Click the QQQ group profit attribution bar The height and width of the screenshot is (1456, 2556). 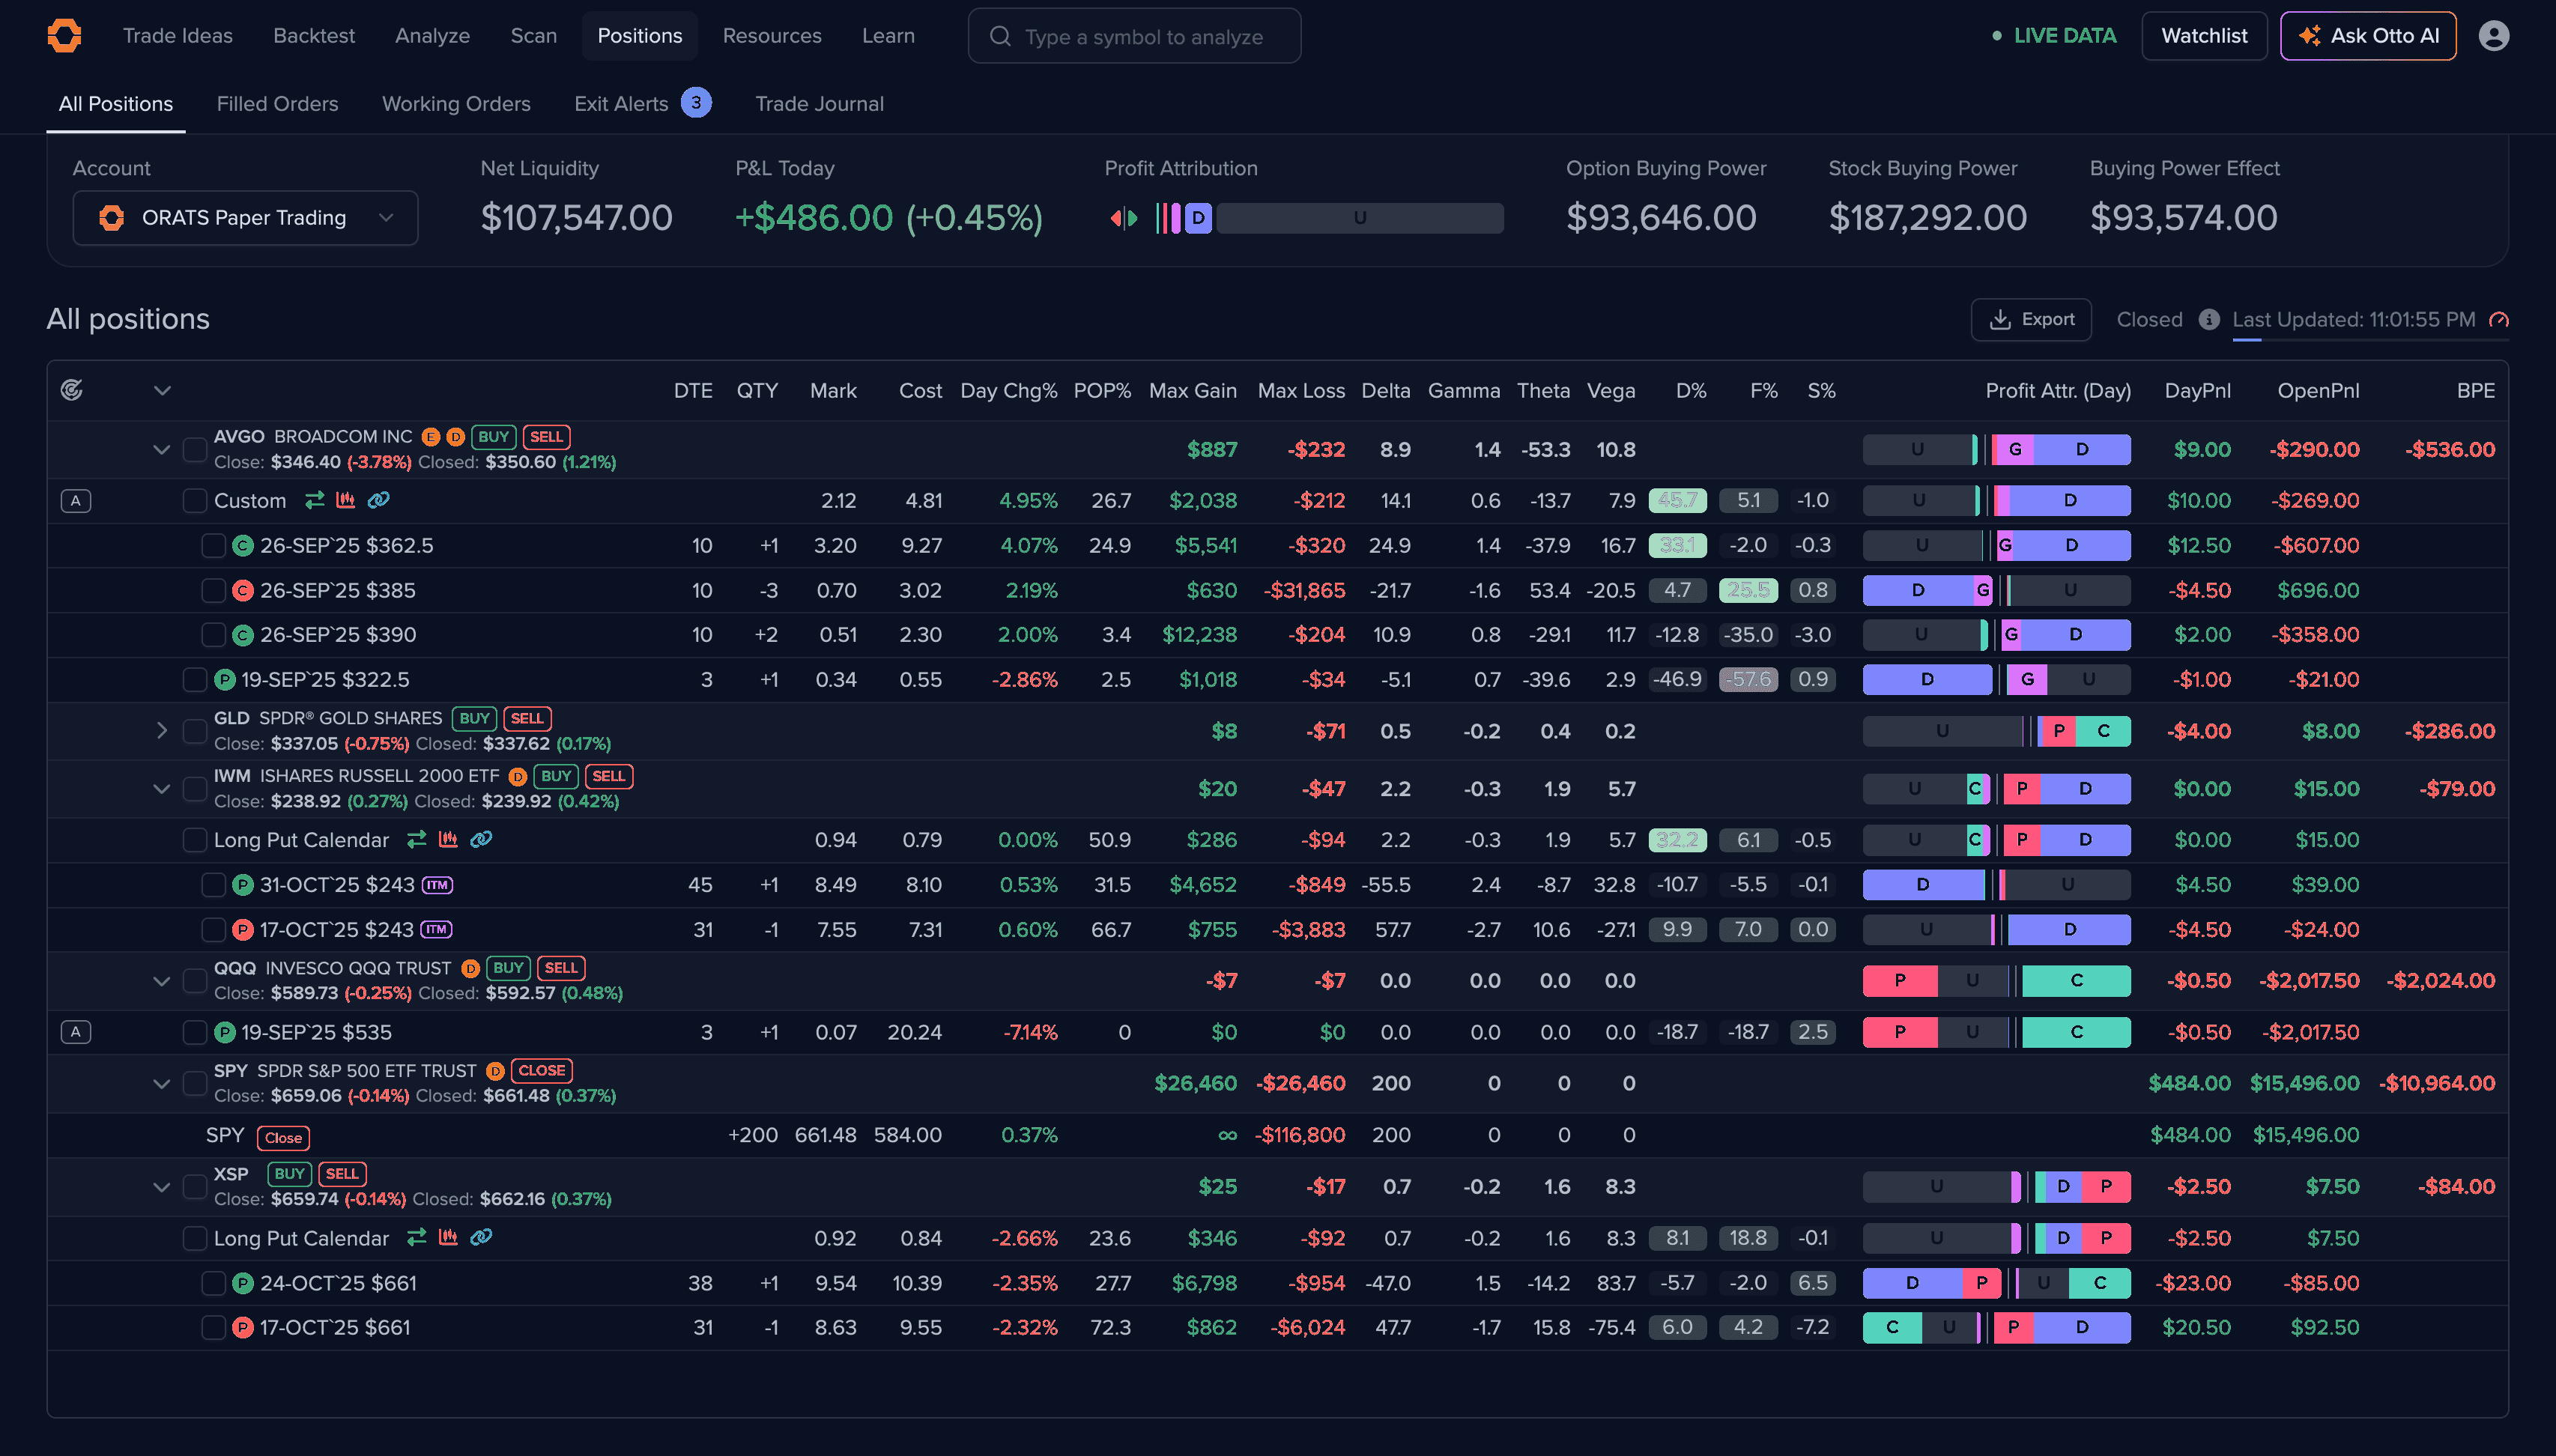(1996, 981)
